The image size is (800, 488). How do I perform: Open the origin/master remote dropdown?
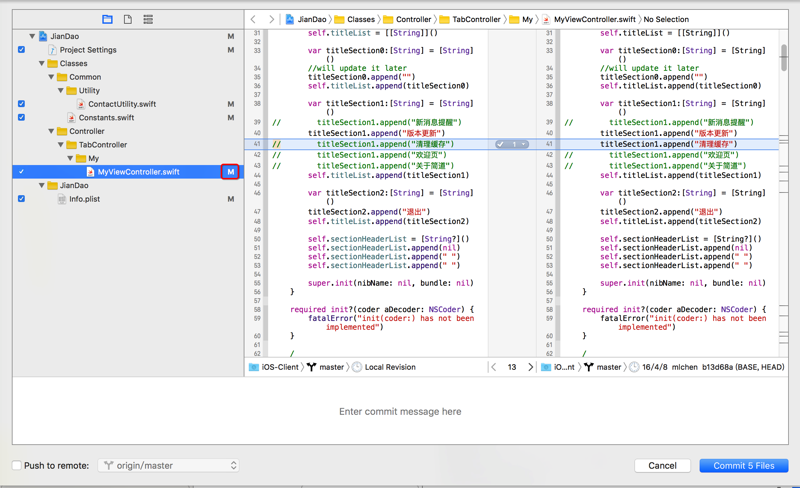point(169,465)
